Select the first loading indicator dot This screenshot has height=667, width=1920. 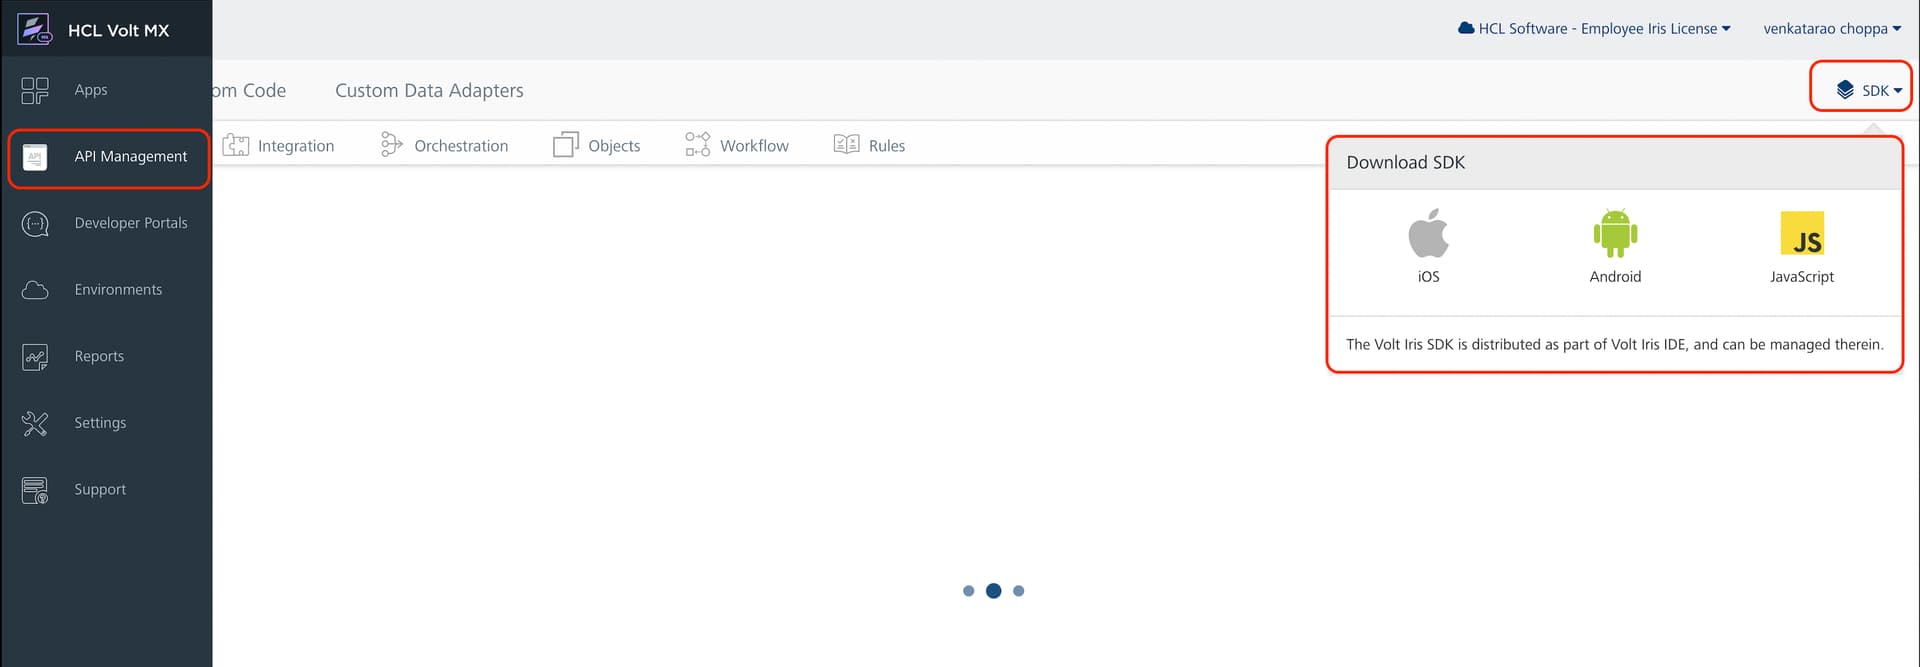(968, 591)
